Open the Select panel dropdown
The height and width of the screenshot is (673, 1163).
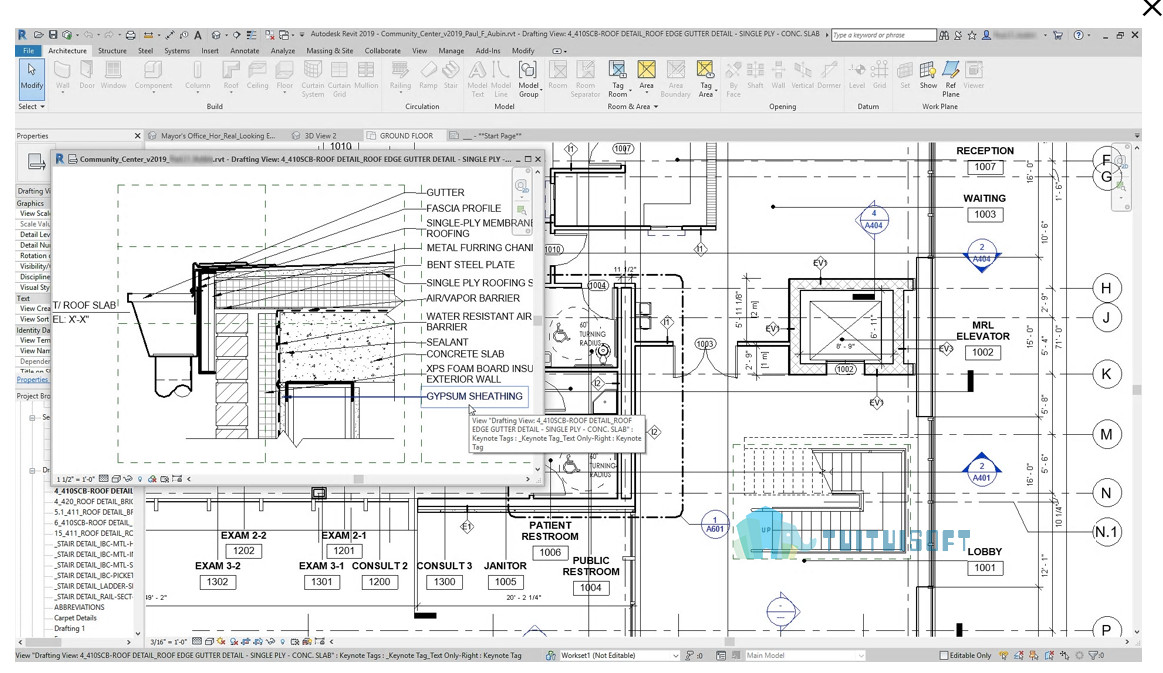pyautogui.click(x=31, y=106)
